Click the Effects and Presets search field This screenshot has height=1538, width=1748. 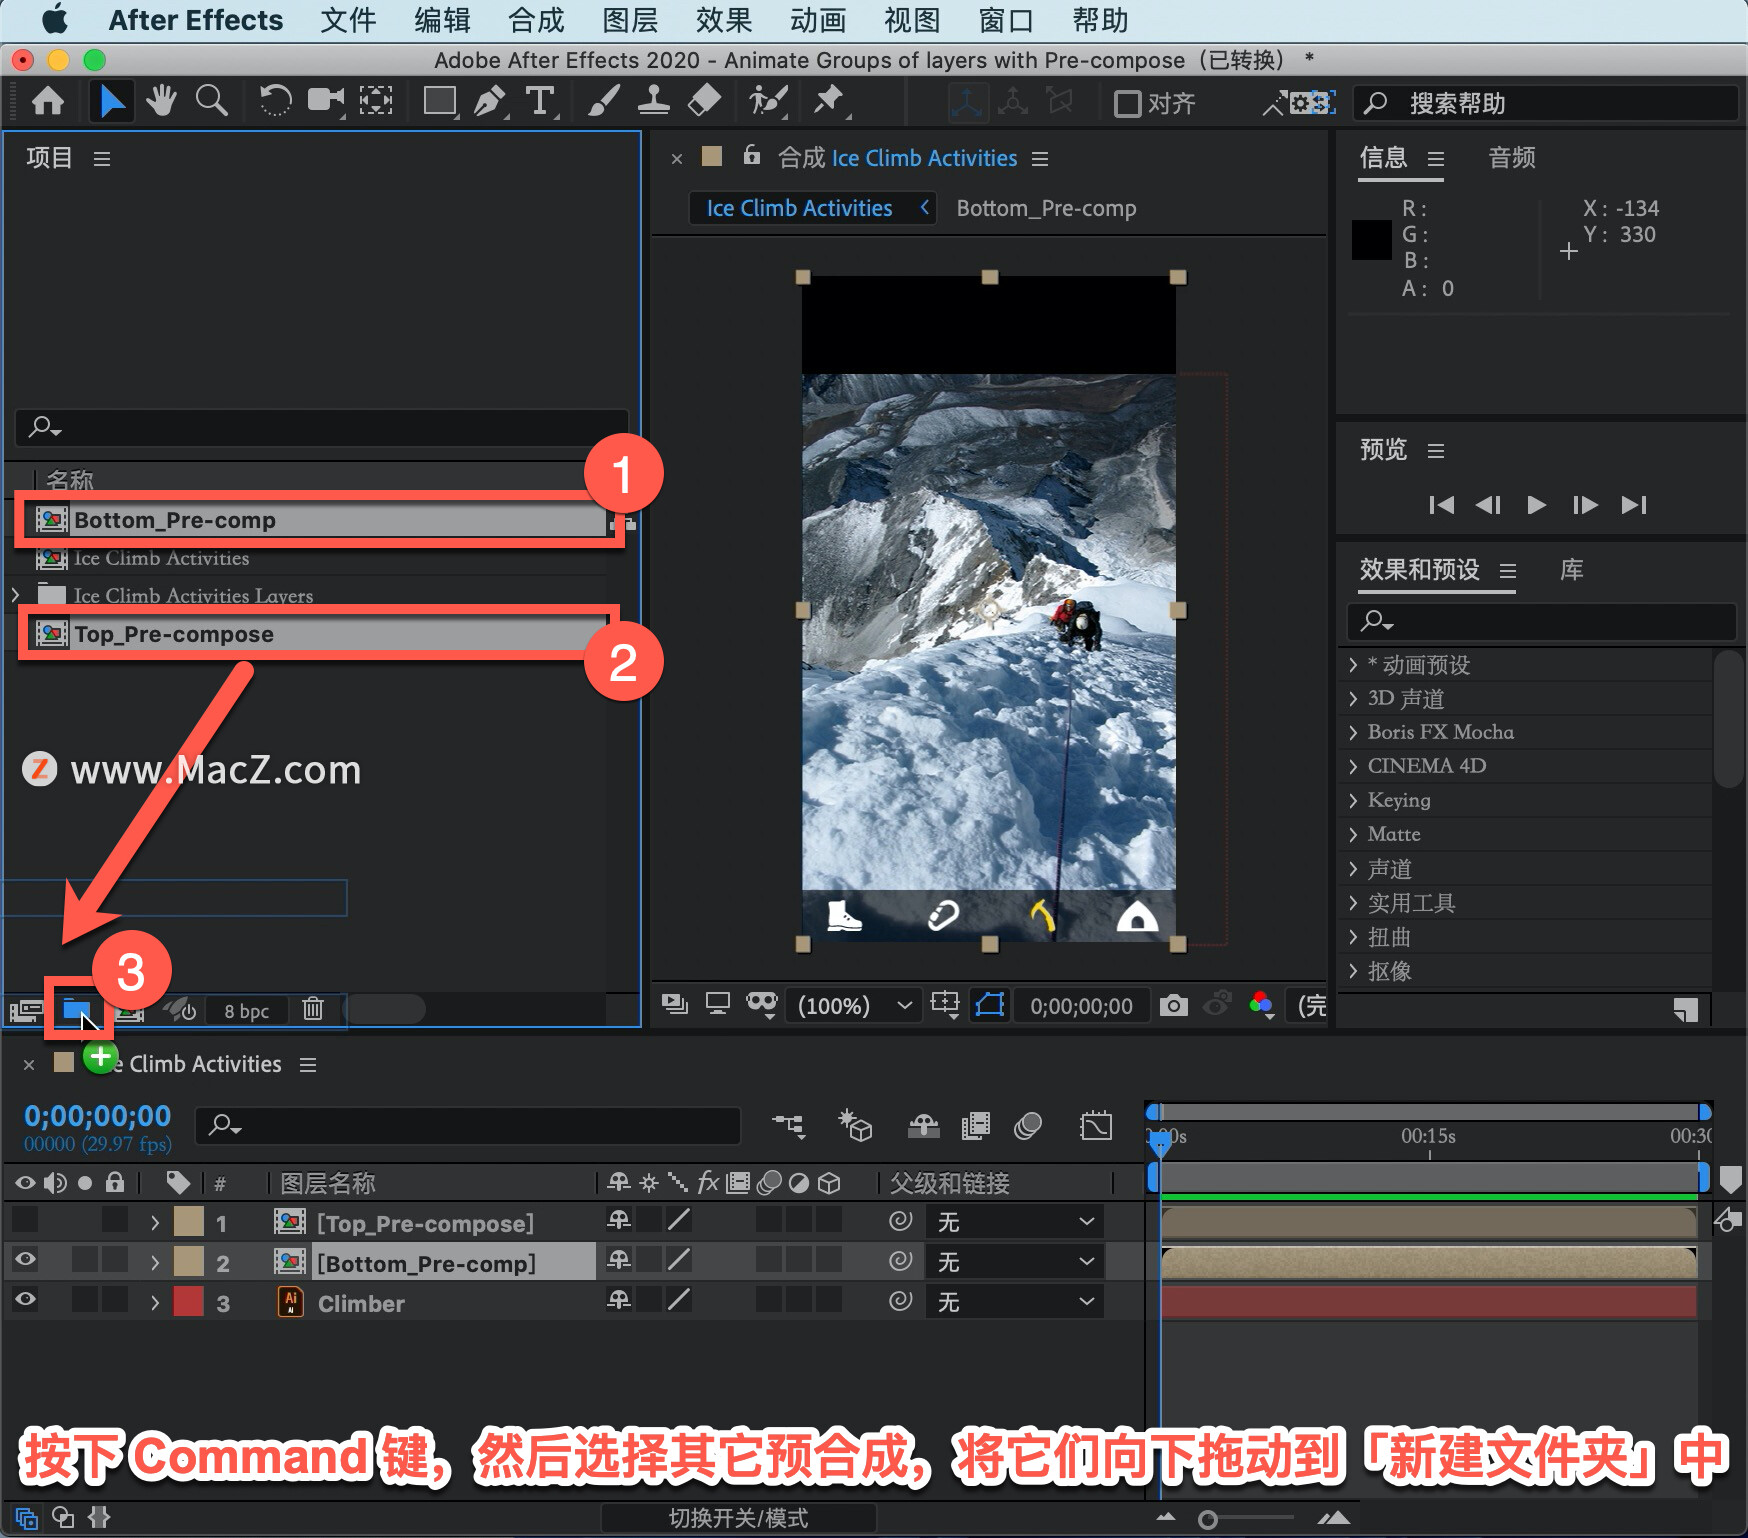pos(1541,621)
